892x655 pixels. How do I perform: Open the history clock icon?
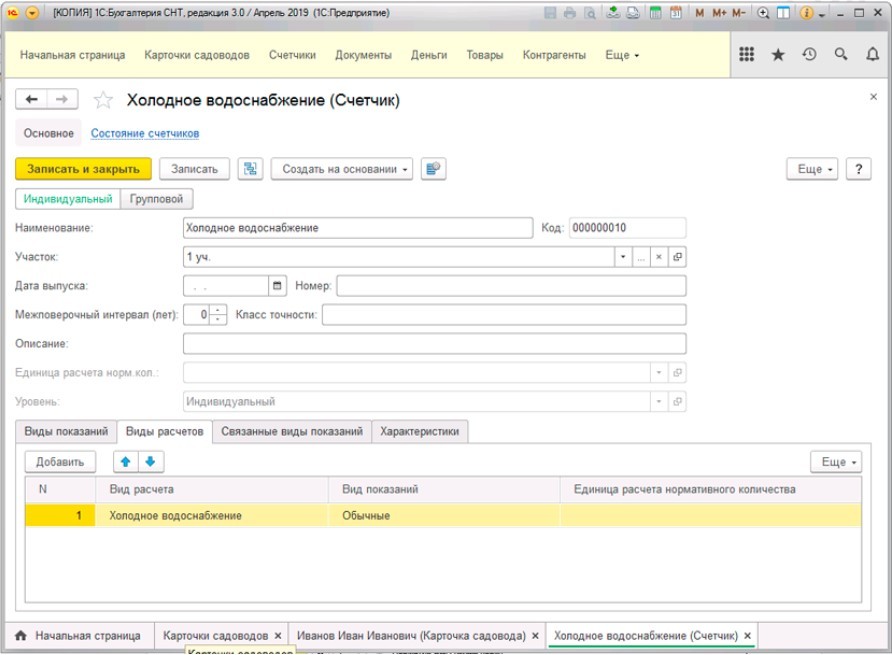click(809, 55)
